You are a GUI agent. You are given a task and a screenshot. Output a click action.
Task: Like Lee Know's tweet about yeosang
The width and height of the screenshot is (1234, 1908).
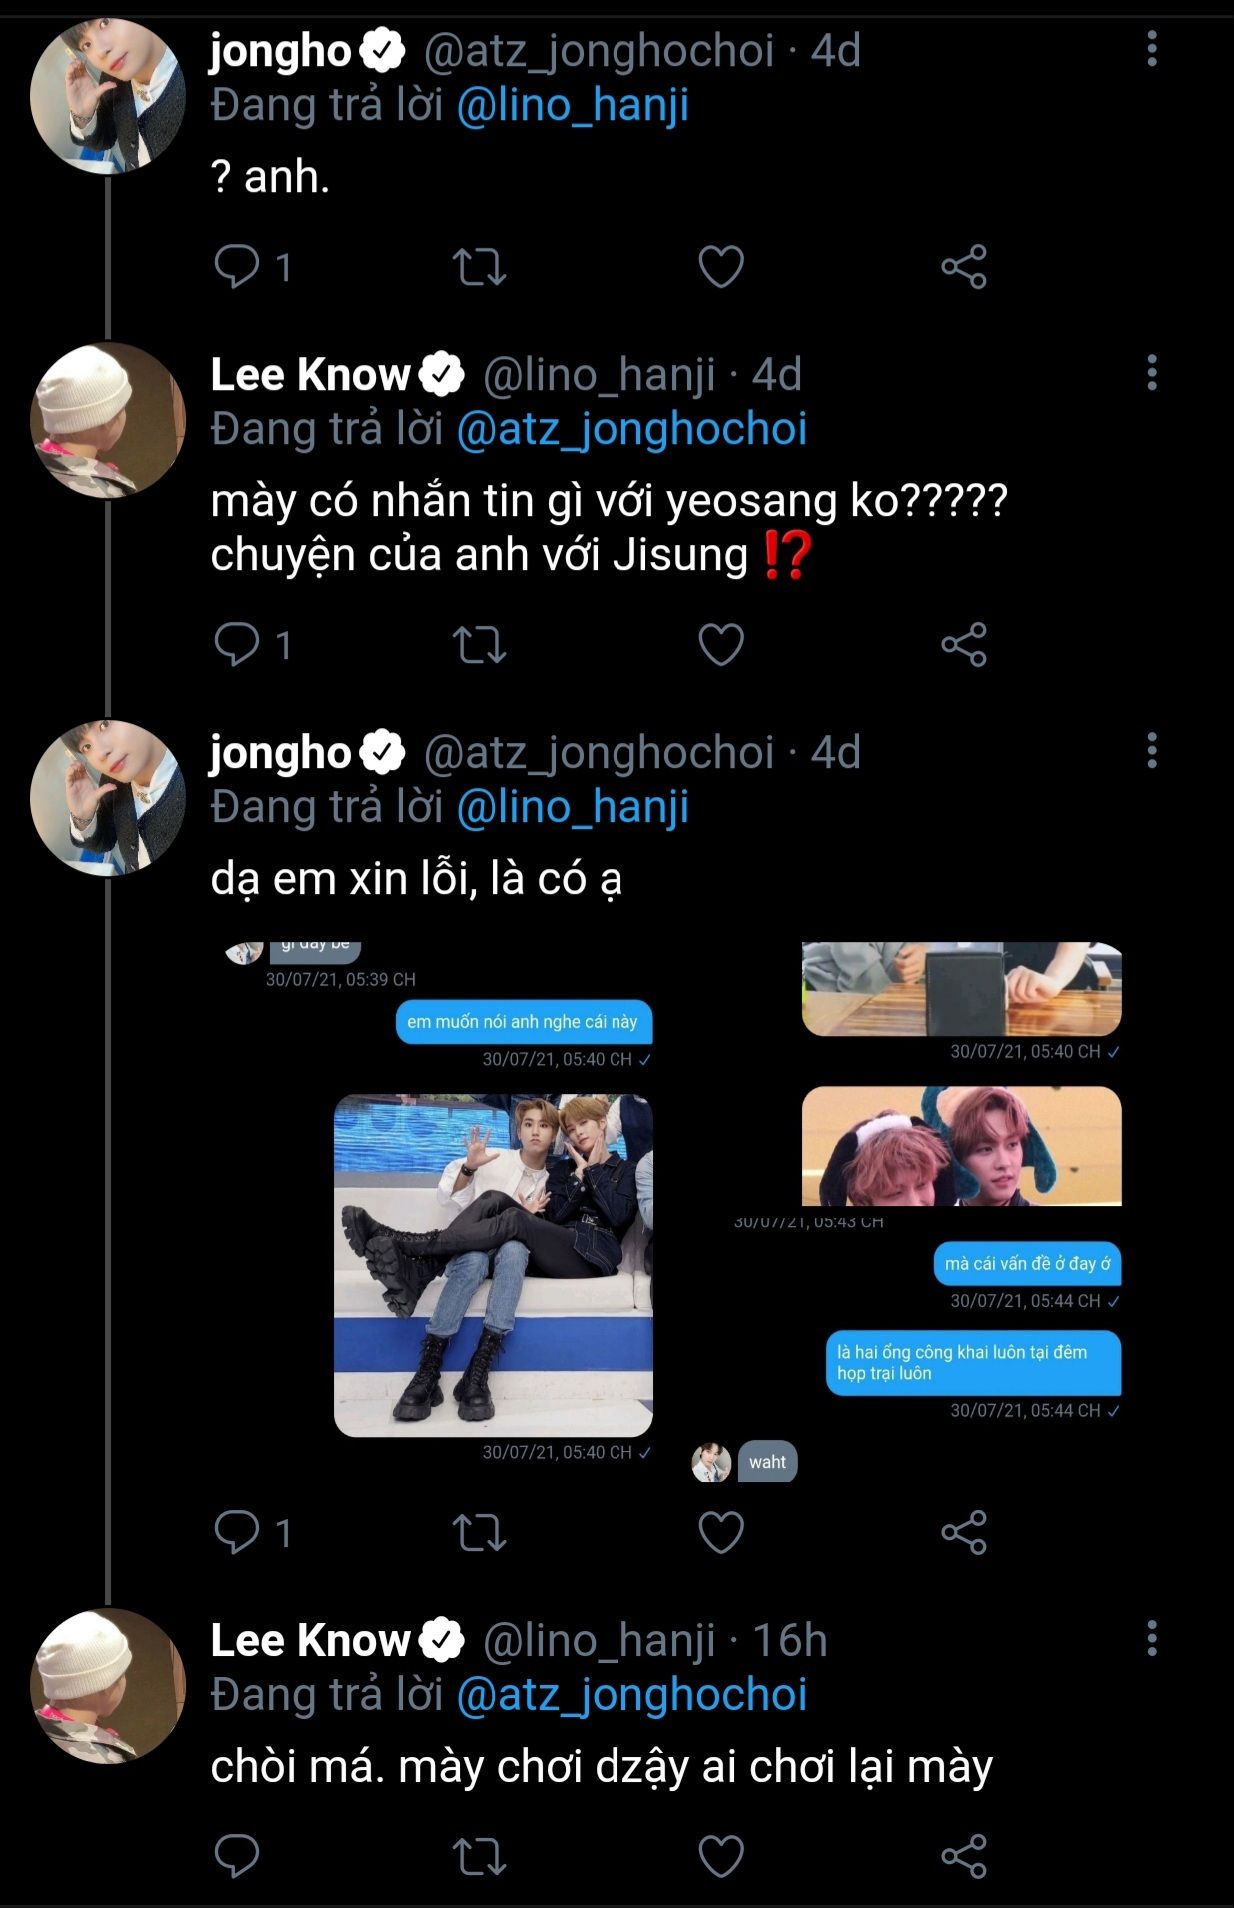720,645
